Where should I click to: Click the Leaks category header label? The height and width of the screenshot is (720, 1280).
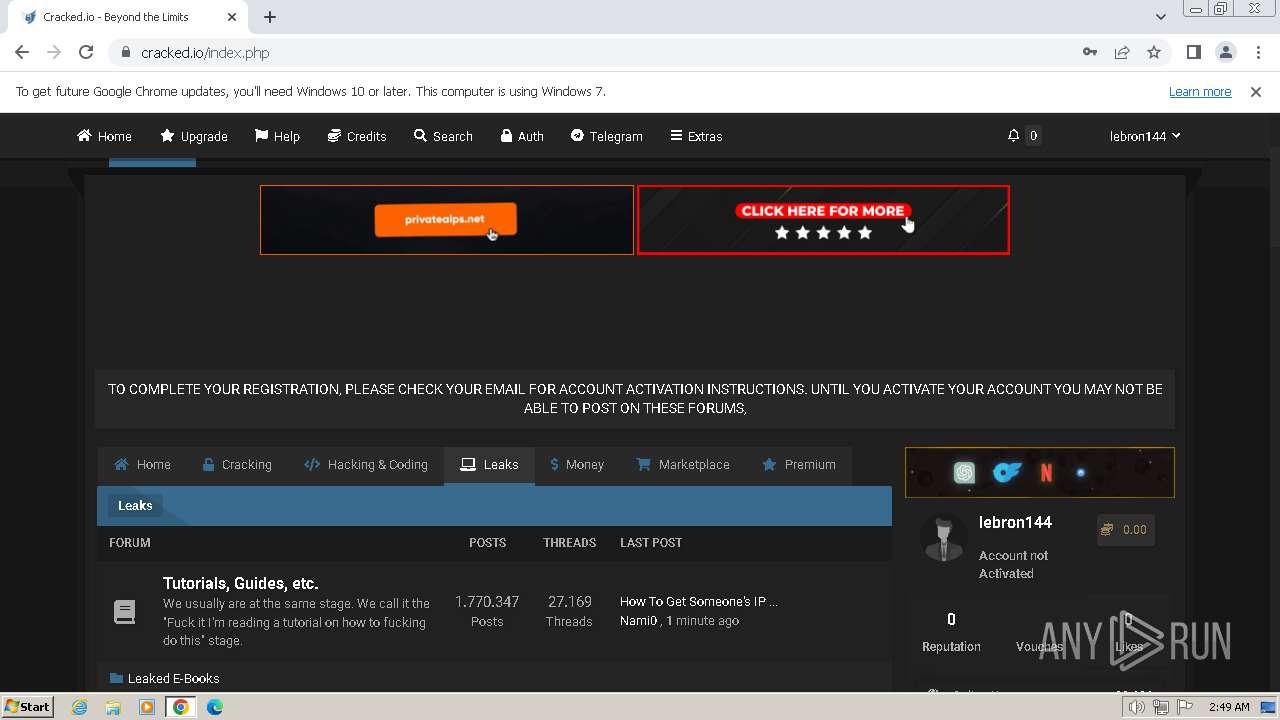point(135,506)
